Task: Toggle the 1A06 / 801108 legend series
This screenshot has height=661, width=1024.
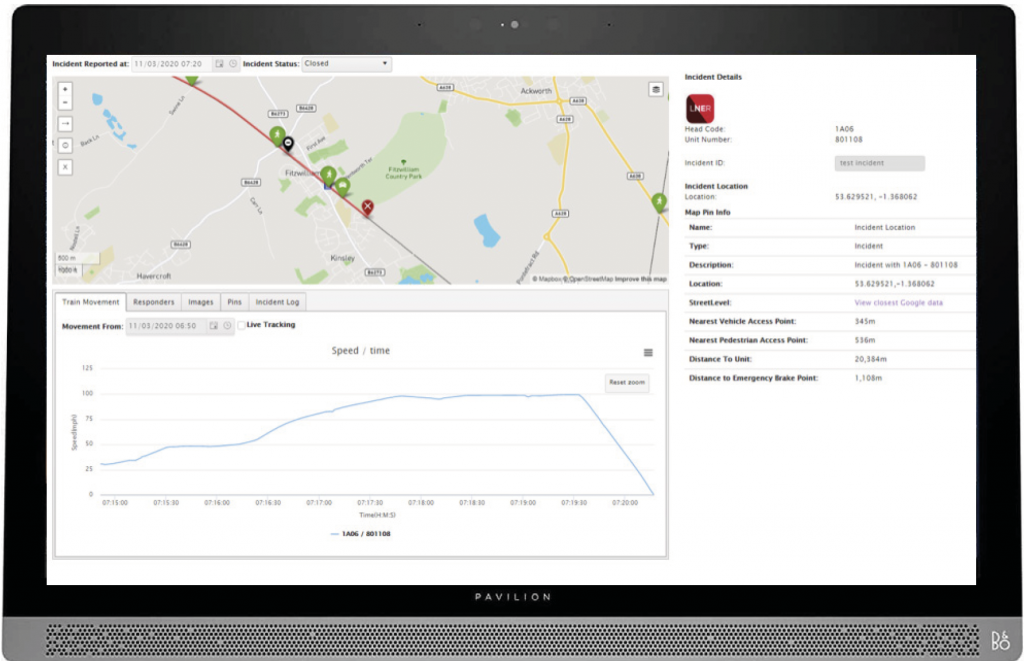Action: tap(360, 534)
